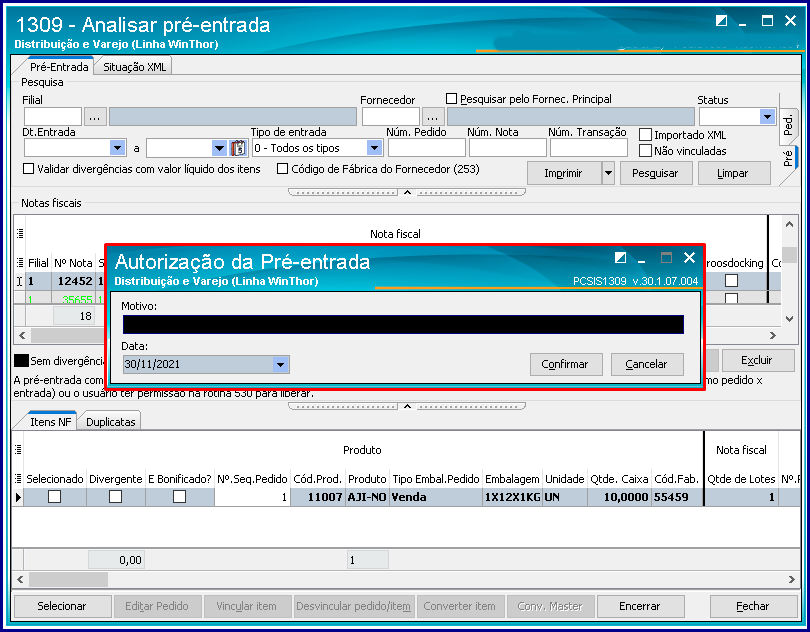Open Data dropdown in authorization dialog
This screenshot has height=632, width=810.
coord(281,364)
